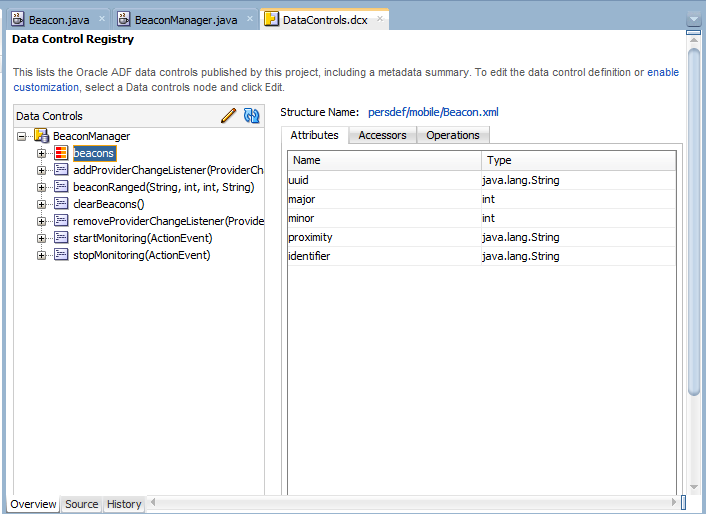
Task: Expand the addProviderChangeListener node
Action: [x=41, y=171]
